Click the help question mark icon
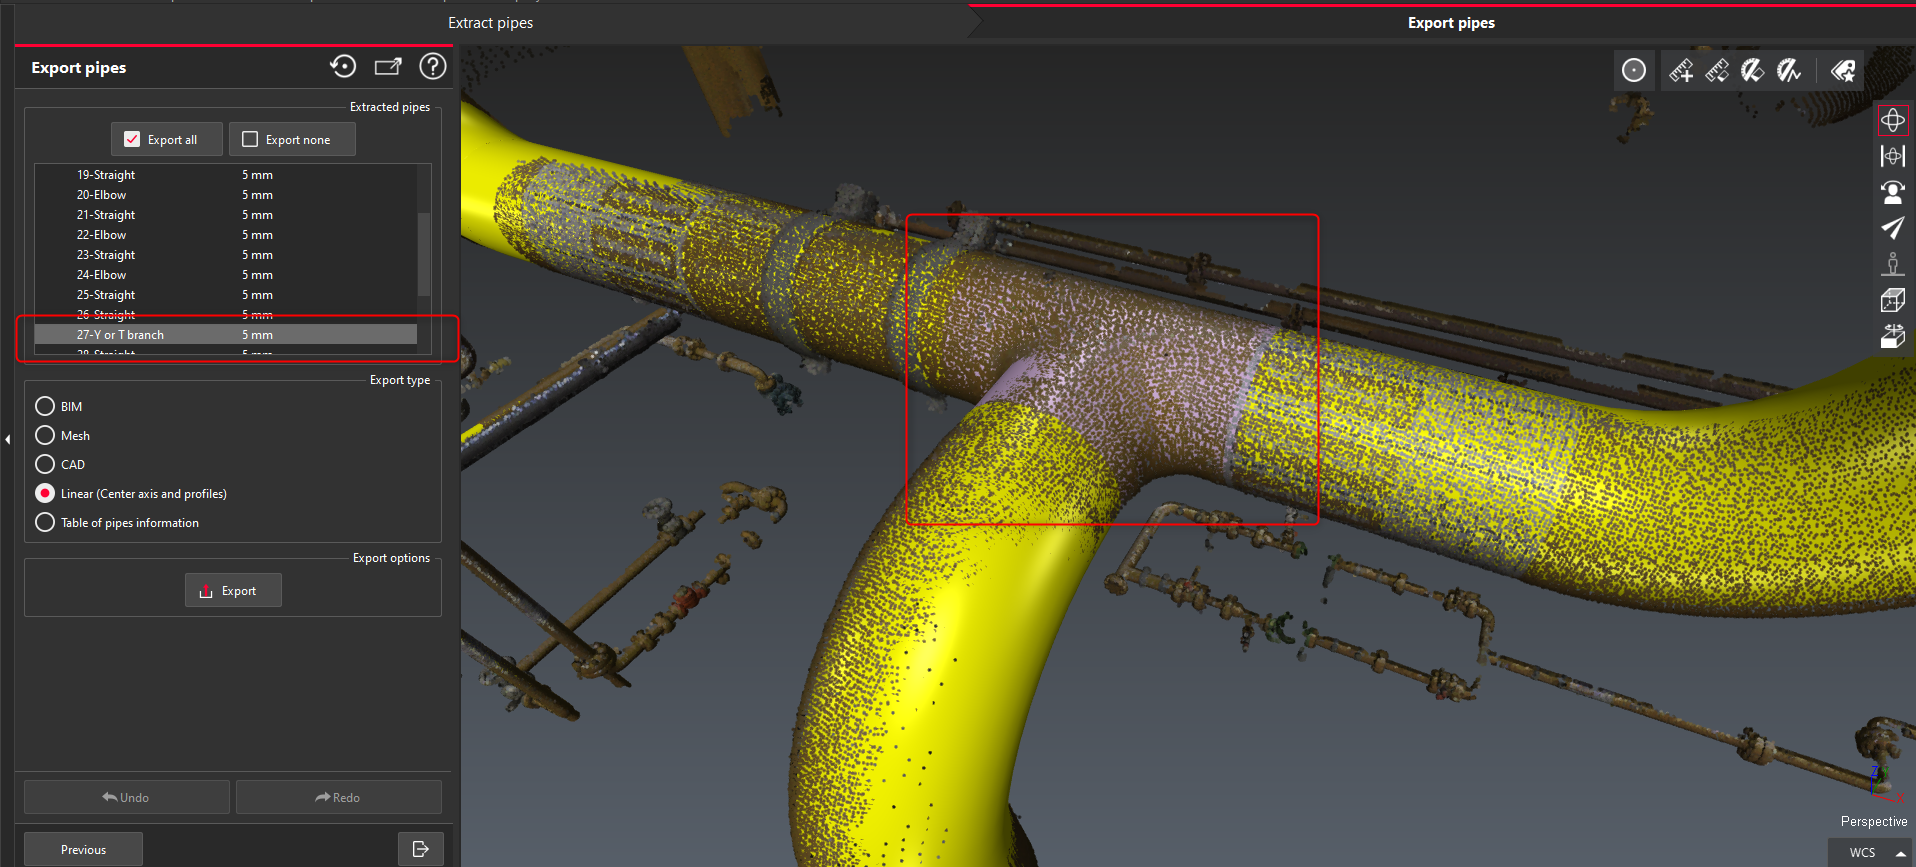The image size is (1916, 867). [432, 67]
